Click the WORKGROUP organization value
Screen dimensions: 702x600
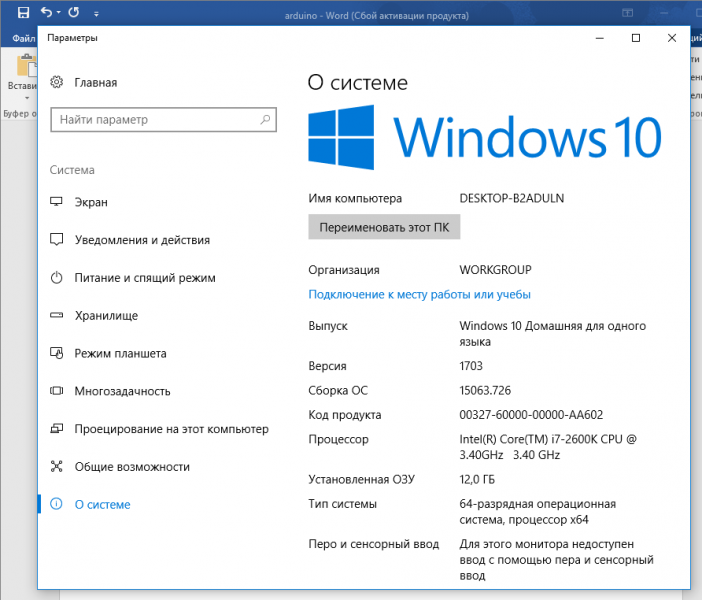(x=495, y=270)
